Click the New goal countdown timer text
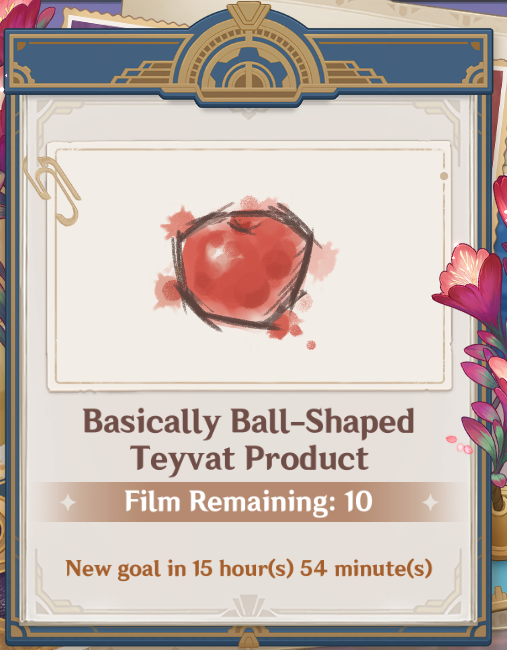Image resolution: width=507 pixels, height=650 pixels. tap(249, 568)
